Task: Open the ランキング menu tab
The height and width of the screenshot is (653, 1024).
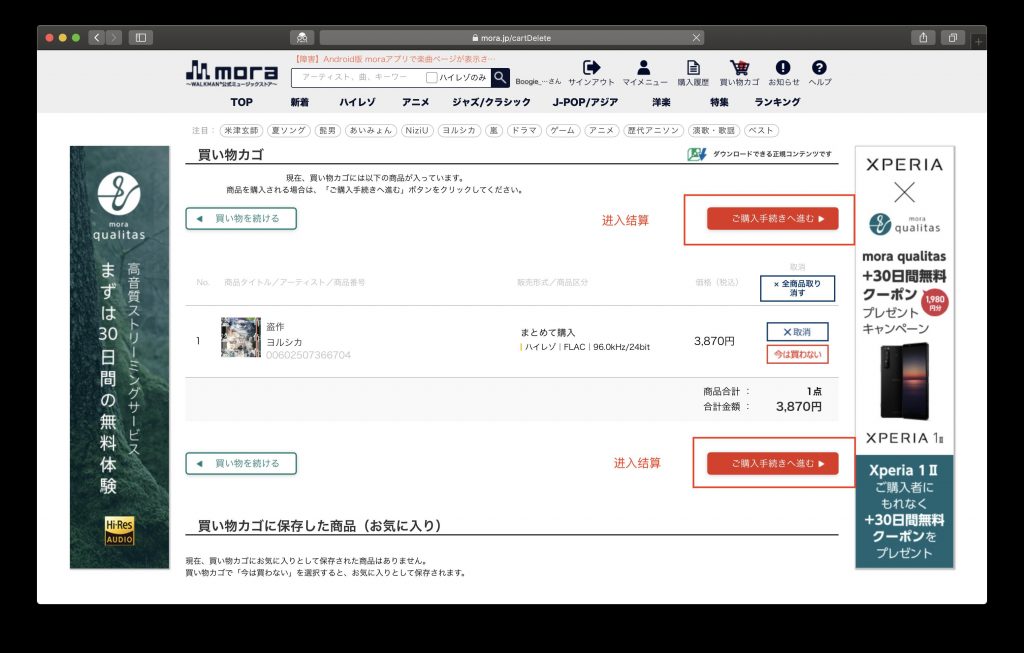Action: tap(777, 102)
